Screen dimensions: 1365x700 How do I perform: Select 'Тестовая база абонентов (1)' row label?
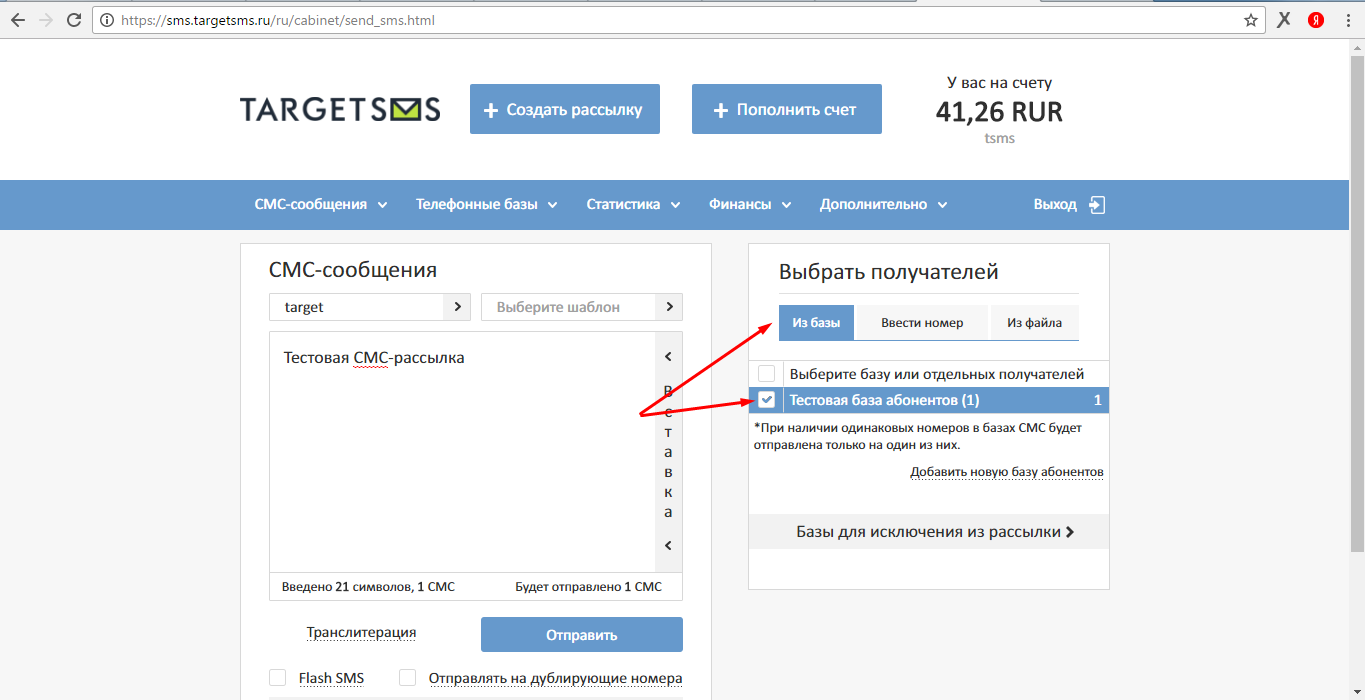click(884, 400)
